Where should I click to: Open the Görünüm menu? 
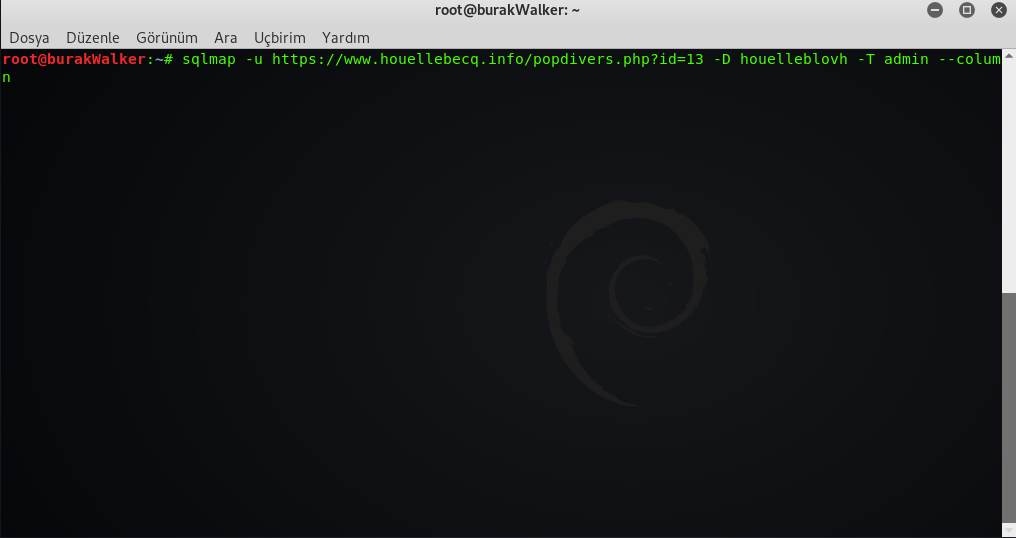[x=167, y=38]
